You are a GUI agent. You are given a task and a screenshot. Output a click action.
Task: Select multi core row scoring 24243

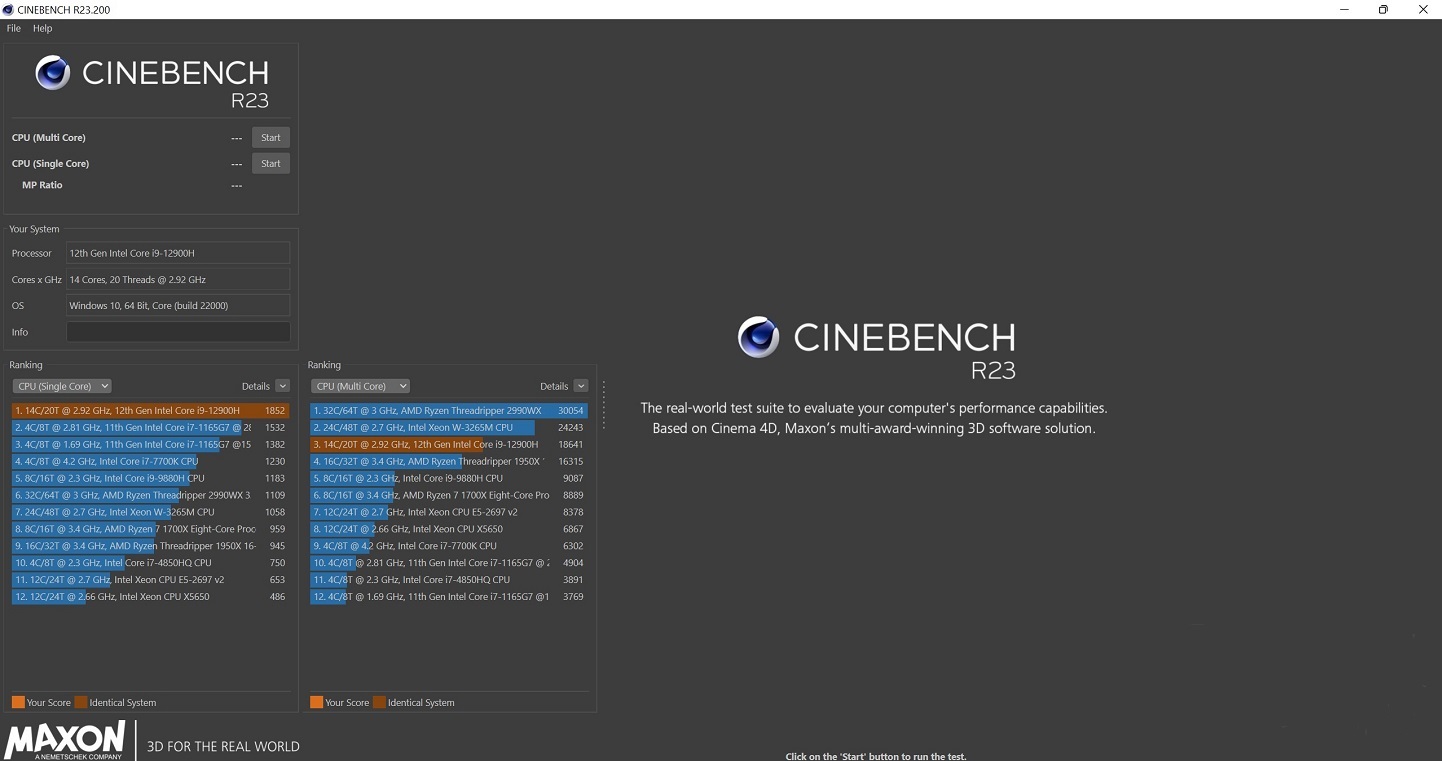click(449, 428)
